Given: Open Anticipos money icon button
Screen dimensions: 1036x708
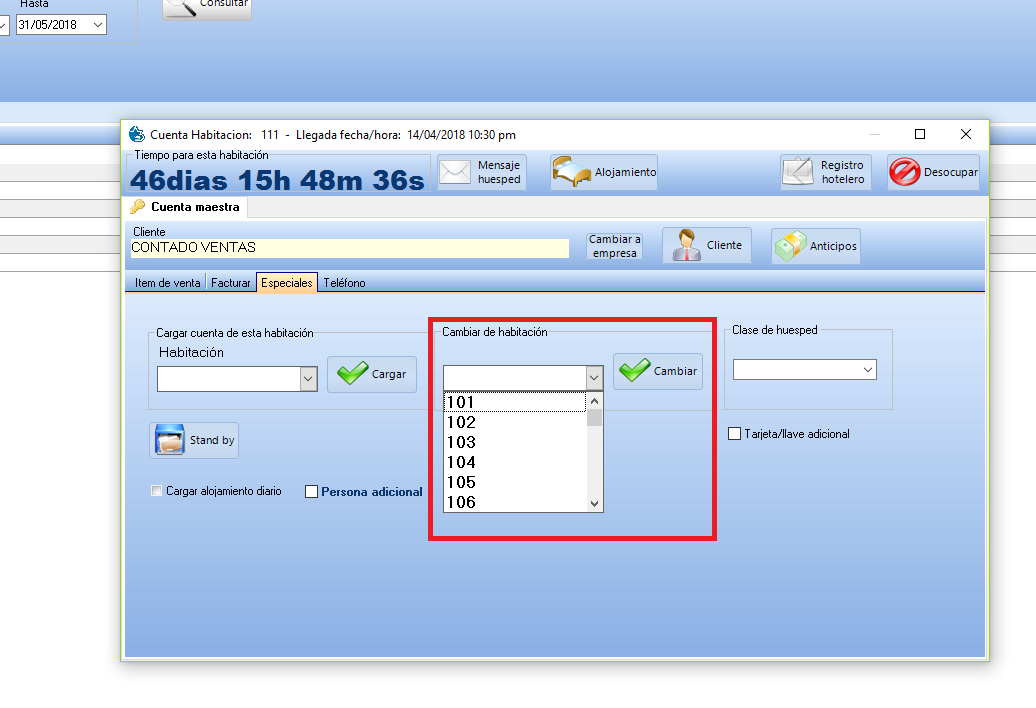Looking at the screenshot, I should 791,246.
